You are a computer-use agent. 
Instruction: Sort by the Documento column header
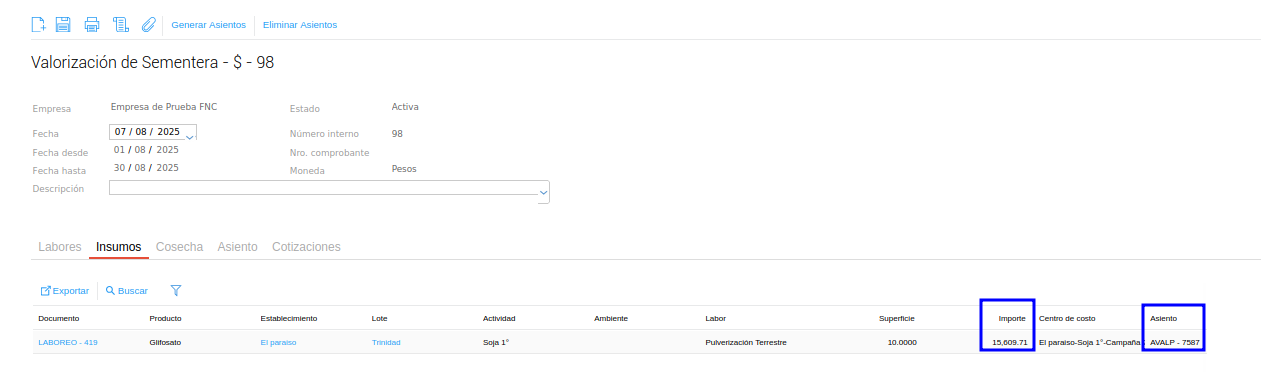58,319
